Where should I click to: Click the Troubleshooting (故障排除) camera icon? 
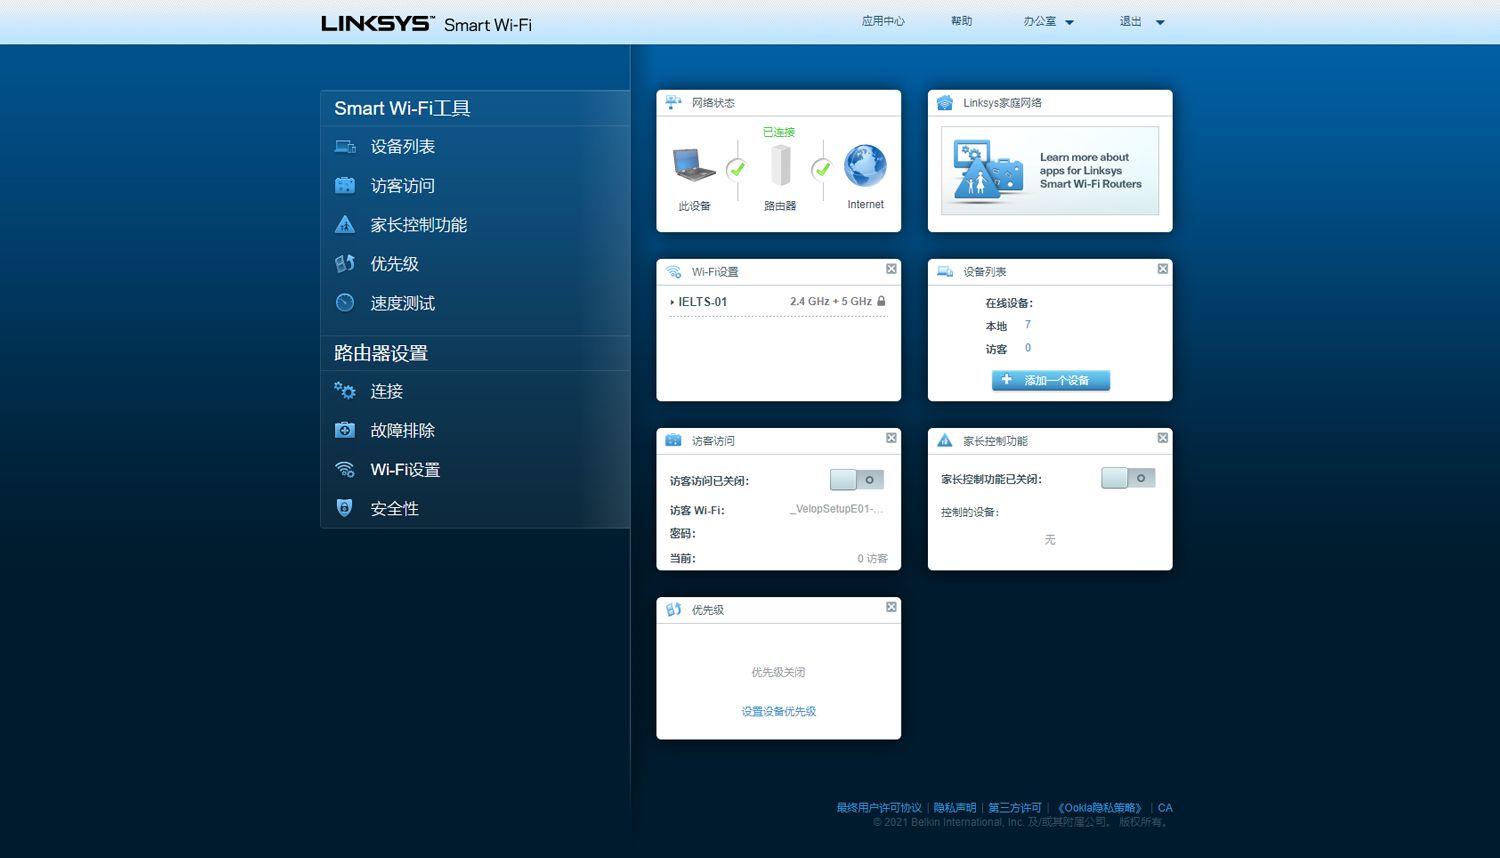click(x=345, y=430)
